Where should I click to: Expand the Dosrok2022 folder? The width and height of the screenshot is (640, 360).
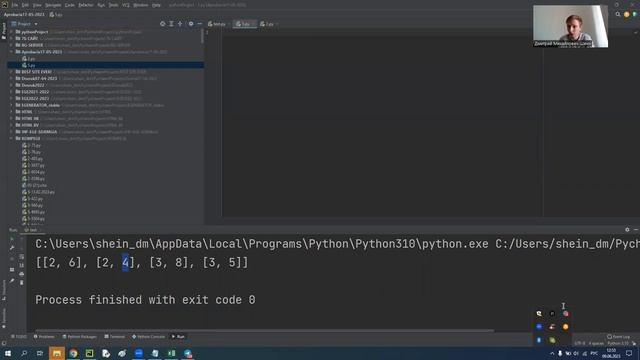pos(12,85)
